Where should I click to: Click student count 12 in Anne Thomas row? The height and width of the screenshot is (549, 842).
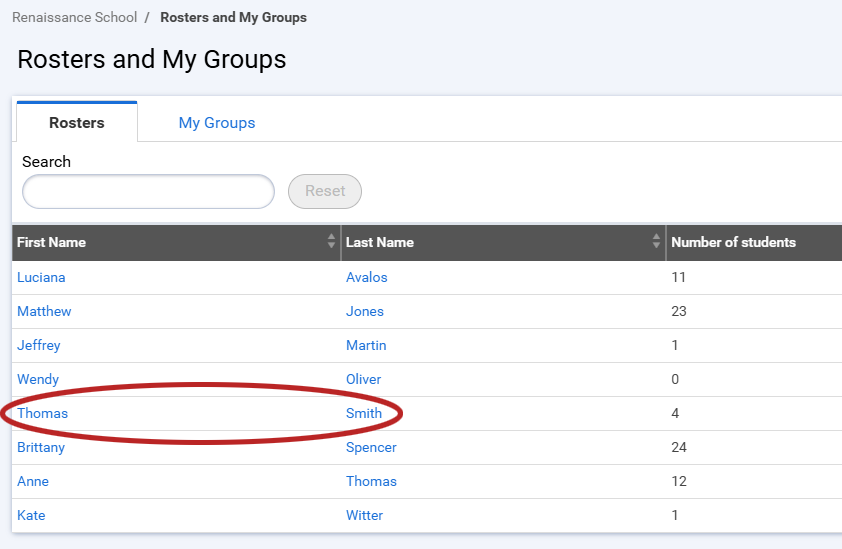point(679,481)
